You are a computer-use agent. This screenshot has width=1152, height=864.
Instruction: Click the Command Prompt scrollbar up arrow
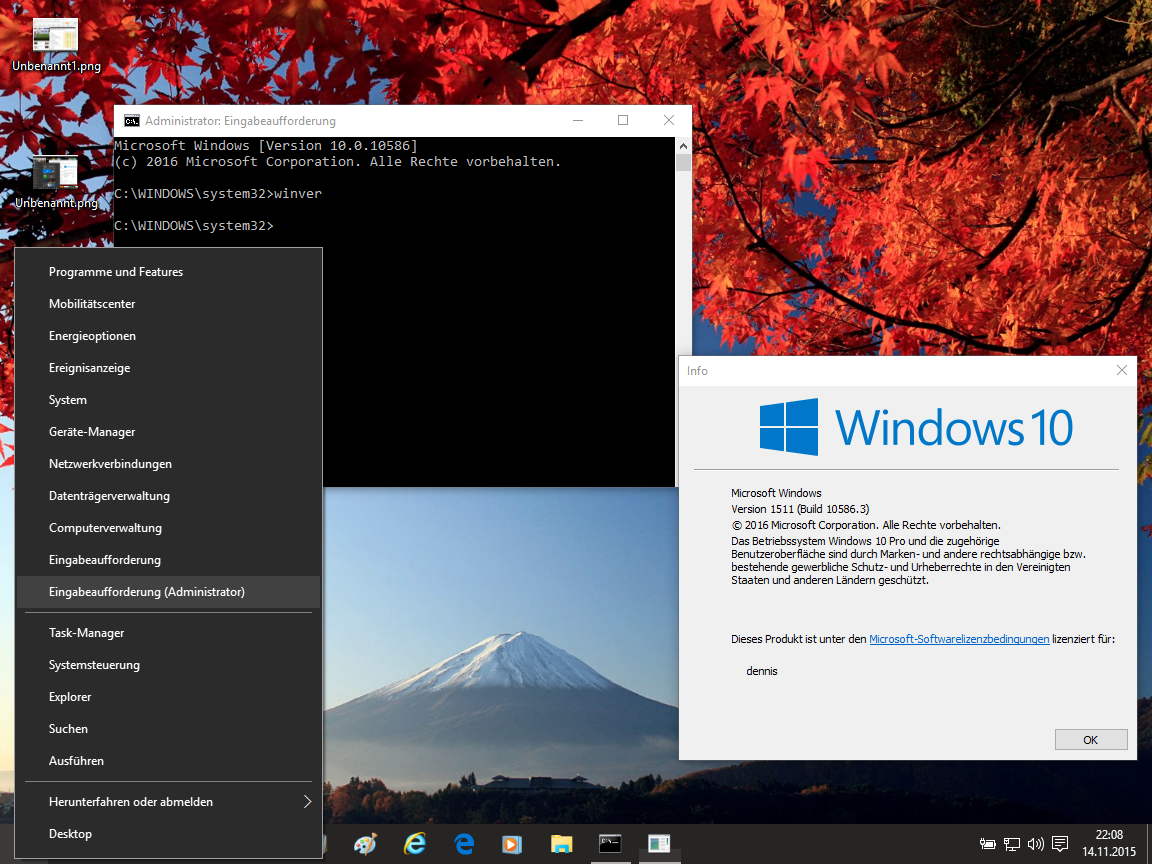tap(683, 145)
